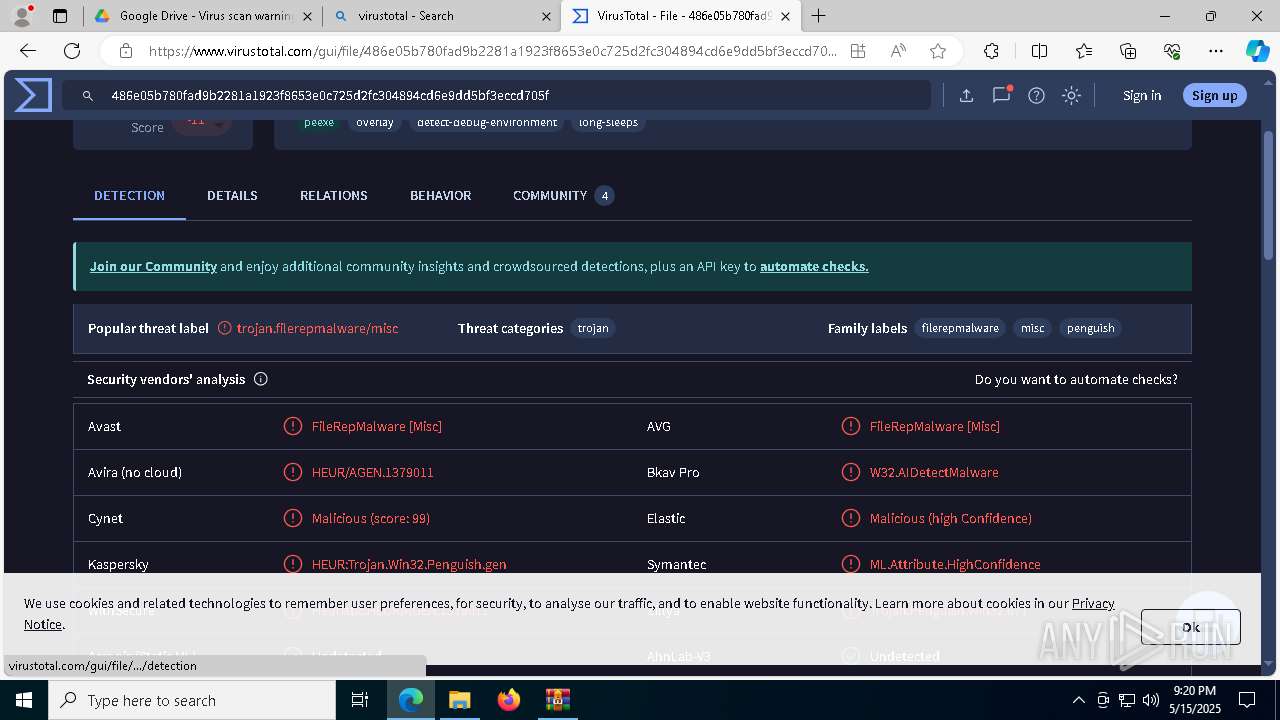Open the BEHAVIOR tab
Image resolution: width=1280 pixels, height=720 pixels.
(440, 195)
